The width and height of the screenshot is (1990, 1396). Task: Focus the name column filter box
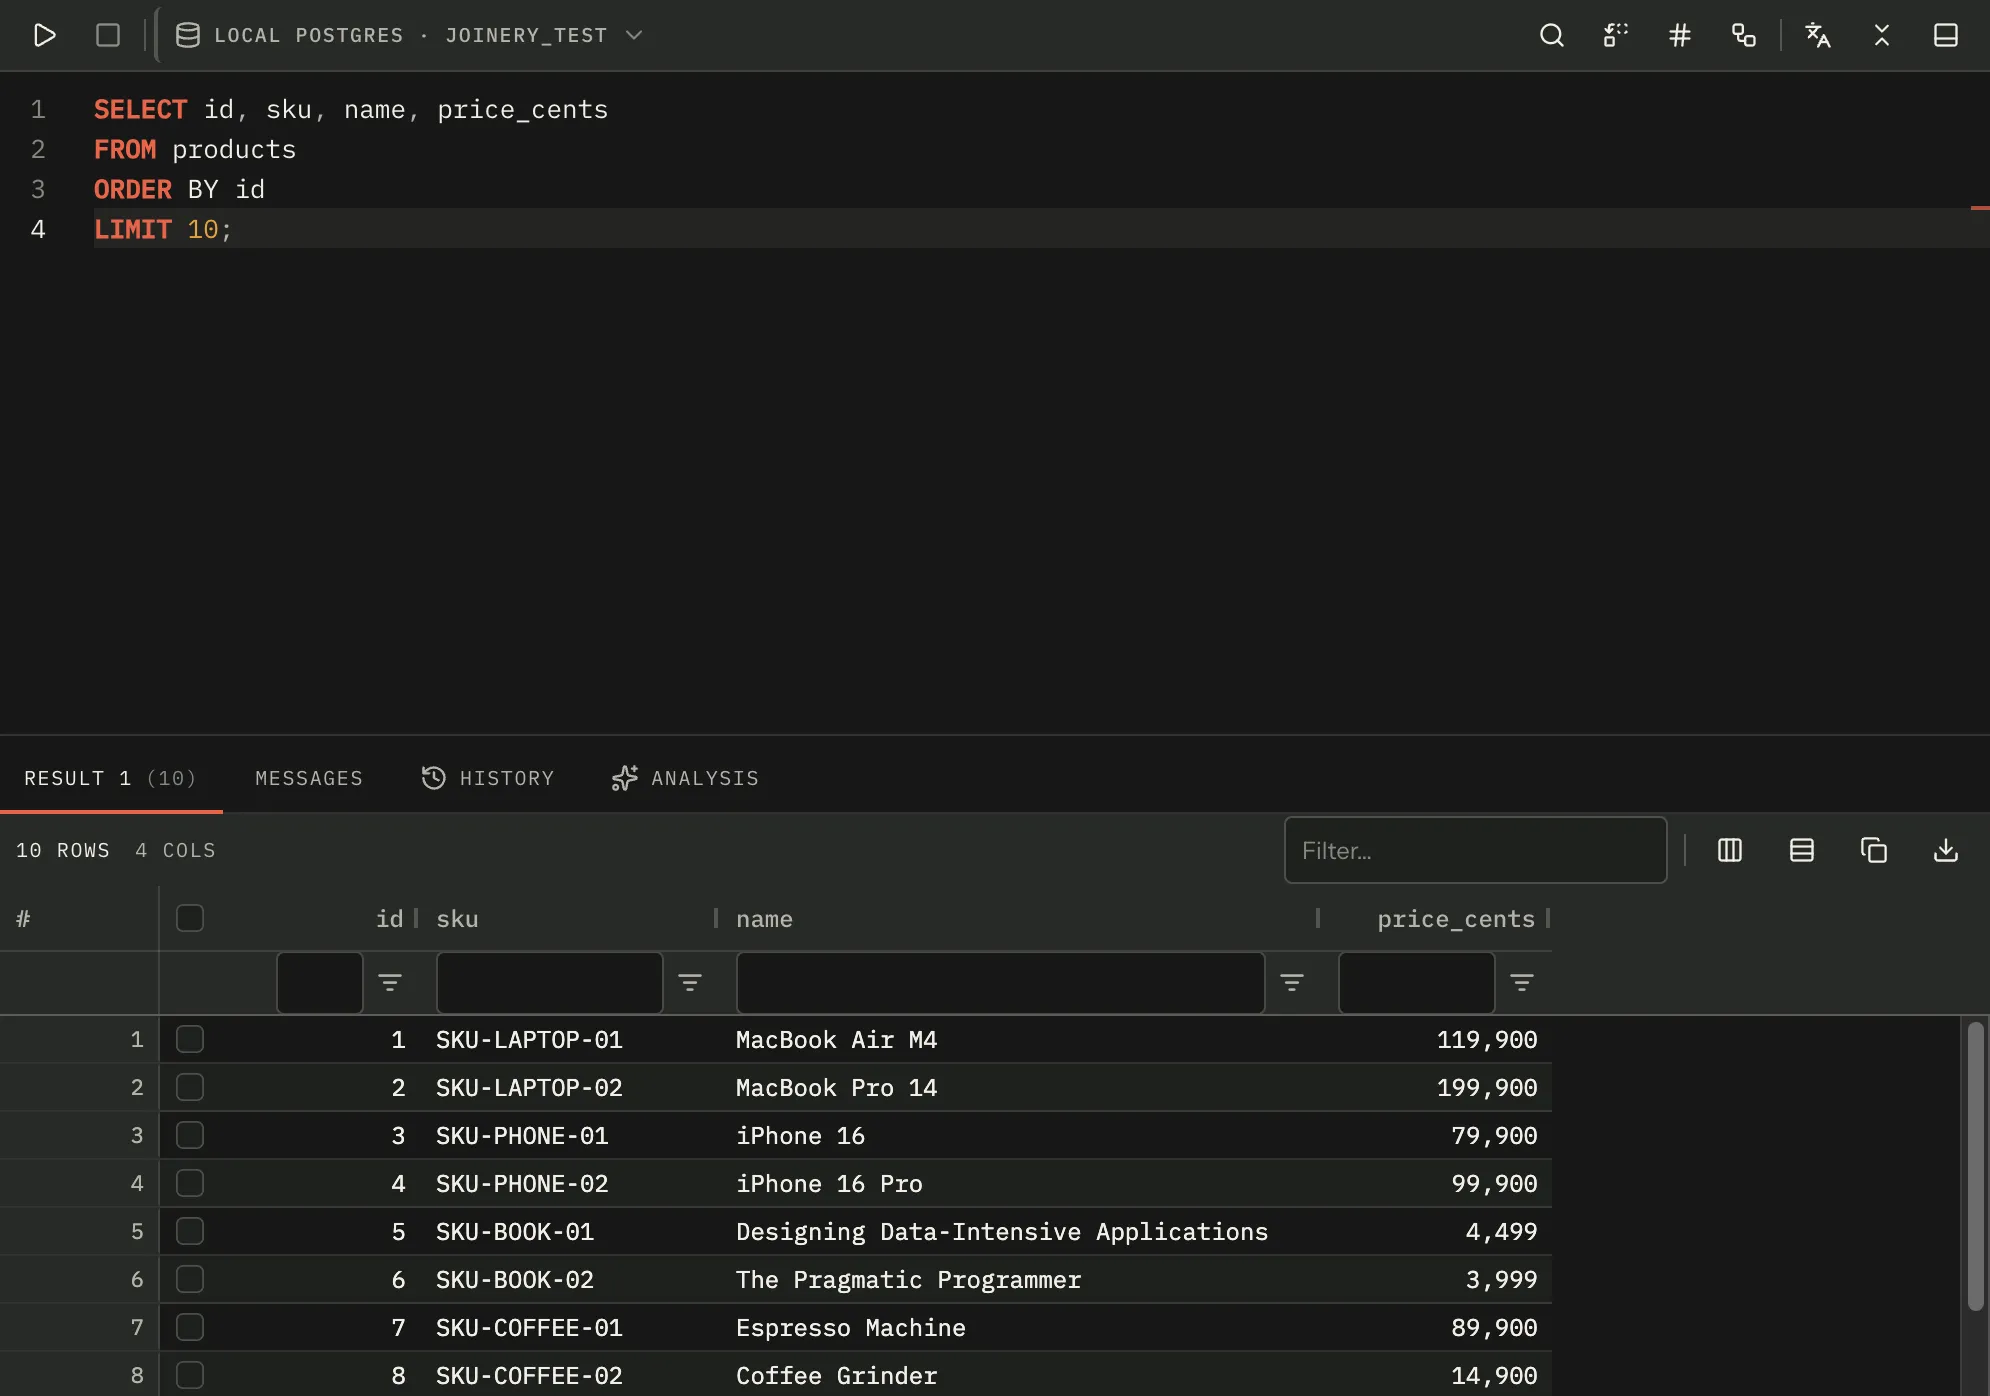coord(1000,982)
